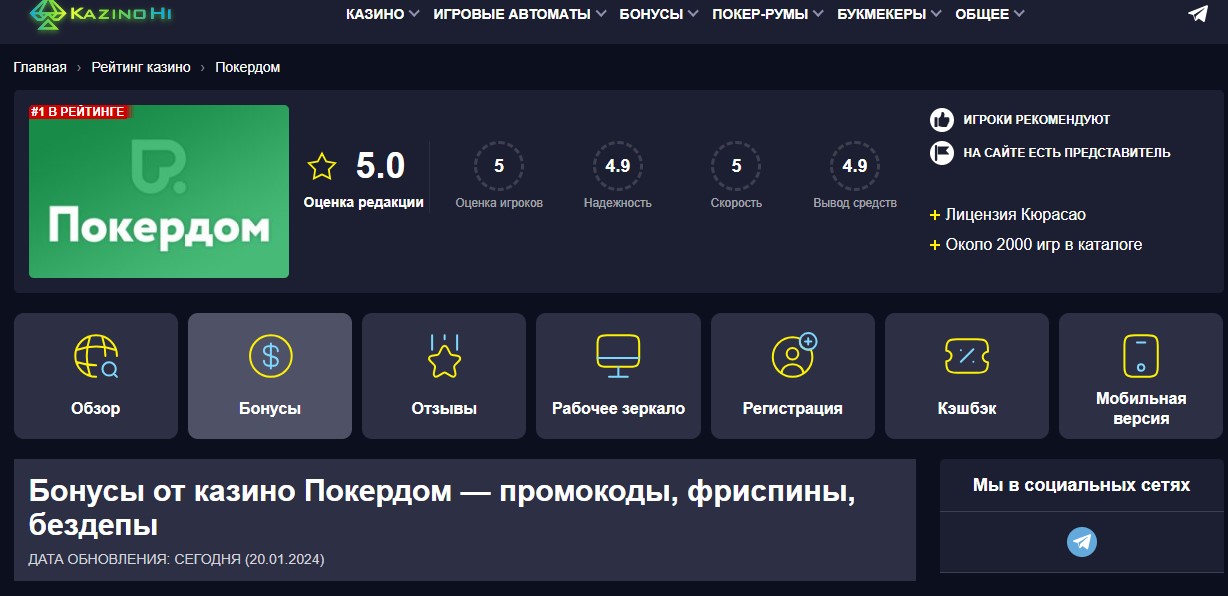Viewport: 1228px width, 596px height.
Task: Click the dollar coin icon on the Бонусы tile
Action: click(x=270, y=356)
